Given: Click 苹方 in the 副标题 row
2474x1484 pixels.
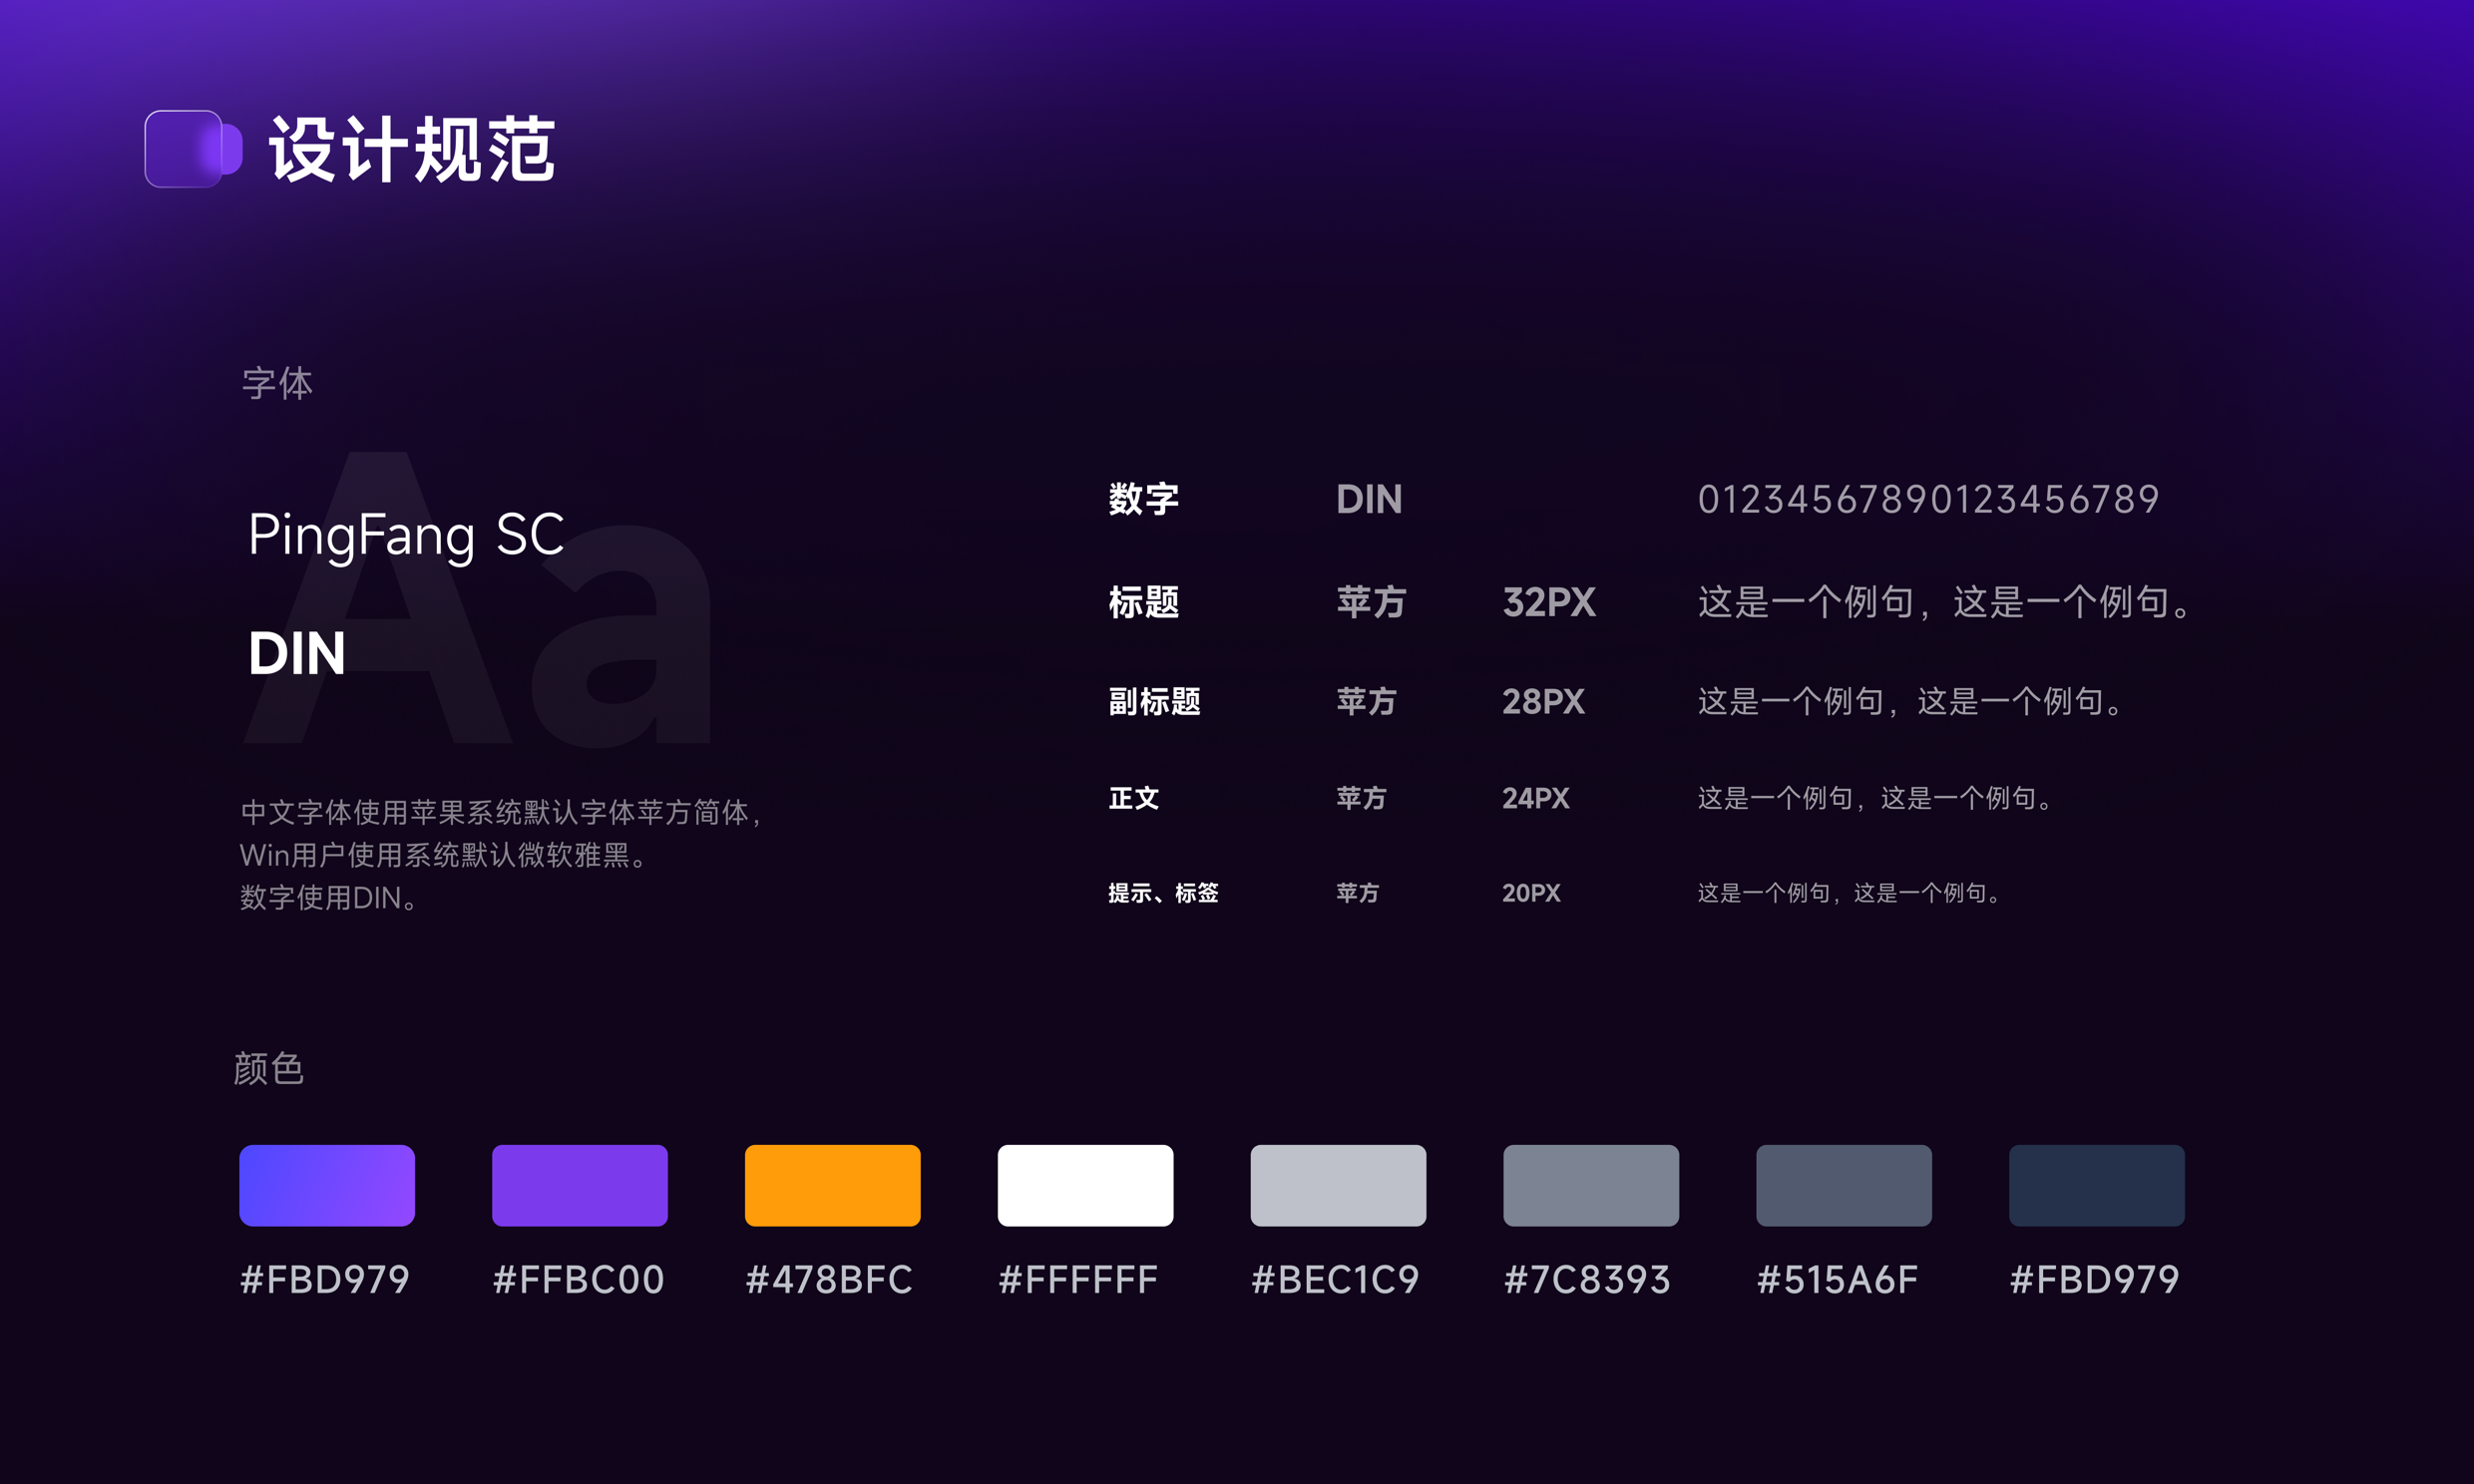Looking at the screenshot, I should (x=1367, y=701).
